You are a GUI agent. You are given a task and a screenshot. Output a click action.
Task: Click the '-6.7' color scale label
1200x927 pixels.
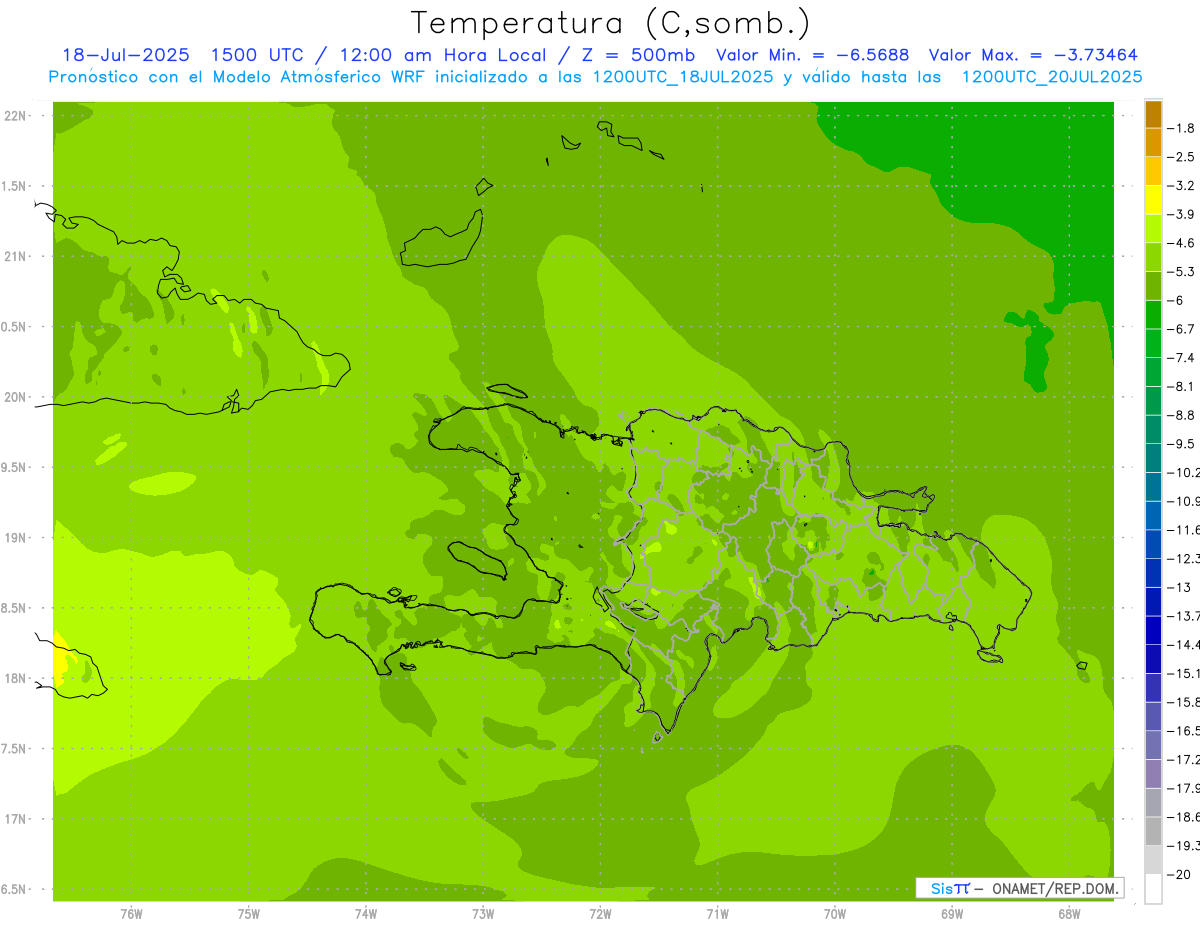point(1181,329)
